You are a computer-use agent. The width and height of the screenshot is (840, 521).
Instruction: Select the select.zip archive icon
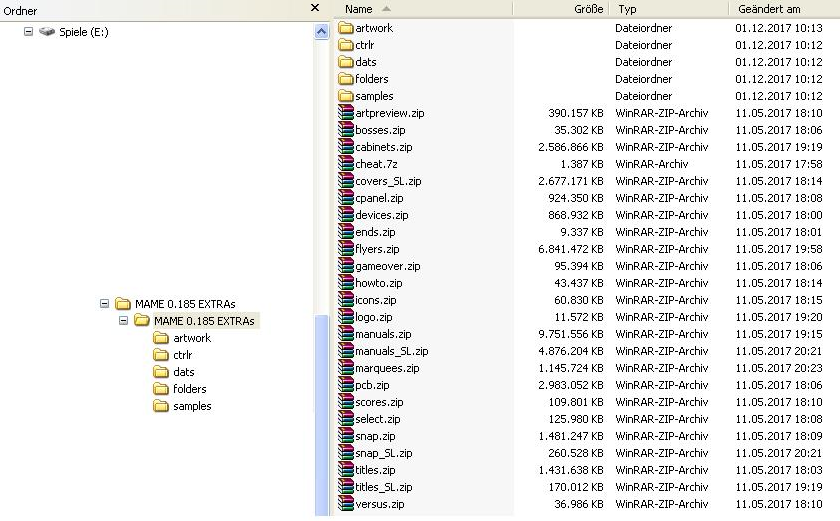(346, 419)
